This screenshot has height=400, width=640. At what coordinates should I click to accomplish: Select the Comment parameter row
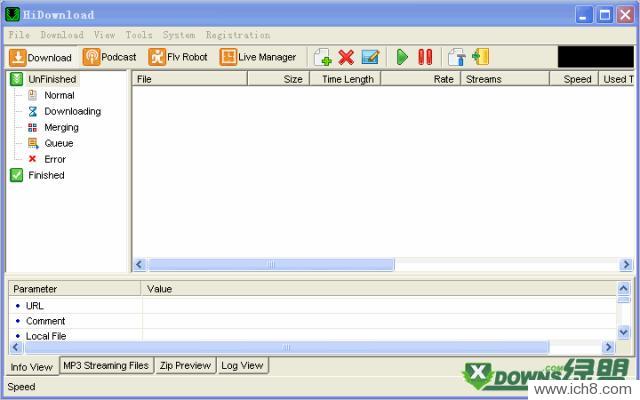(x=312, y=321)
